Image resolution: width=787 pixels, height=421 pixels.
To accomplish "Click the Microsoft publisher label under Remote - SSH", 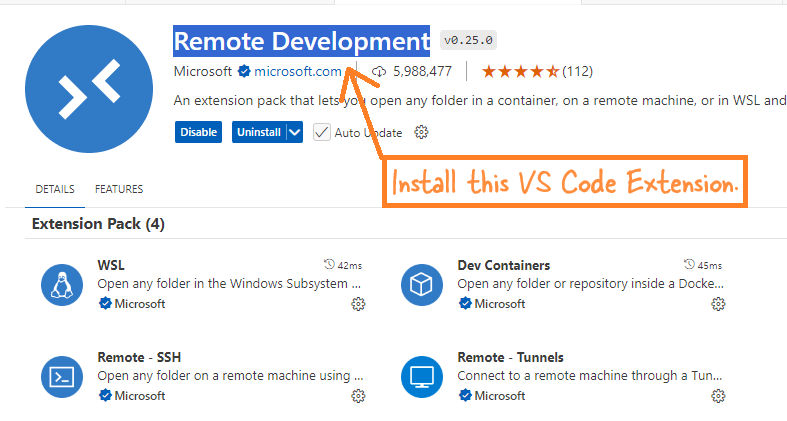I will pyautogui.click(x=140, y=395).
